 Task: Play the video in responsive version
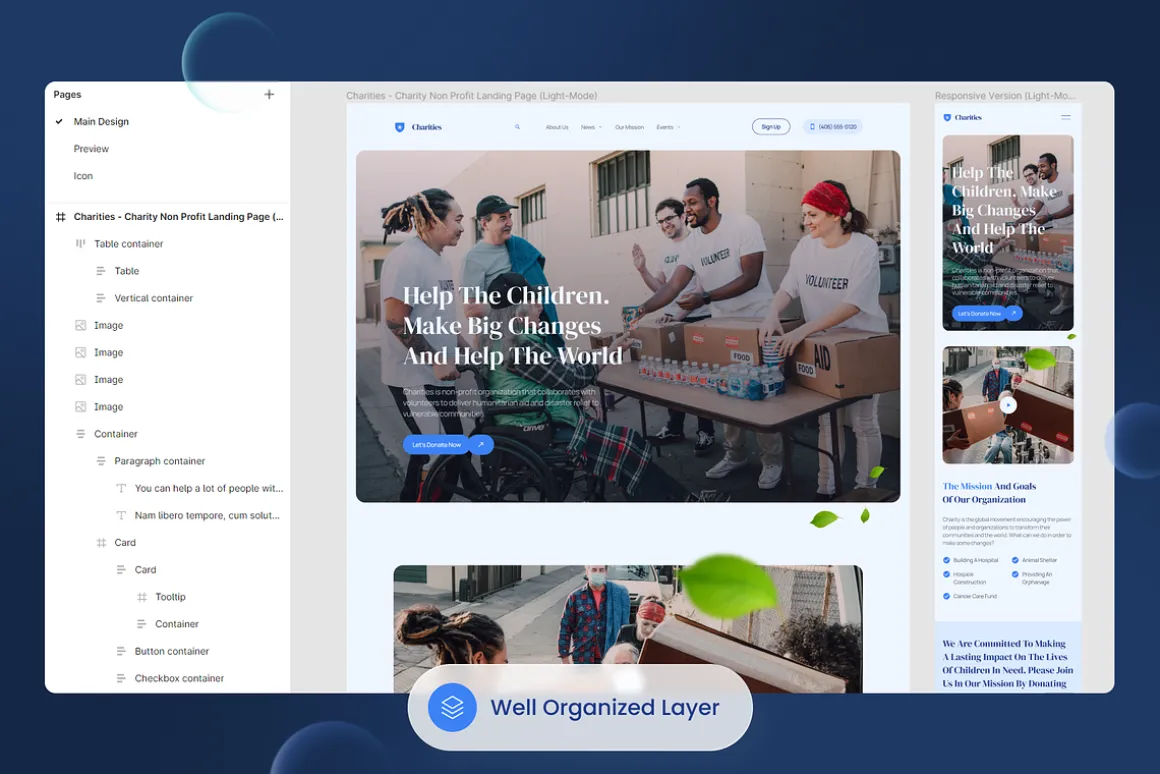1008,405
